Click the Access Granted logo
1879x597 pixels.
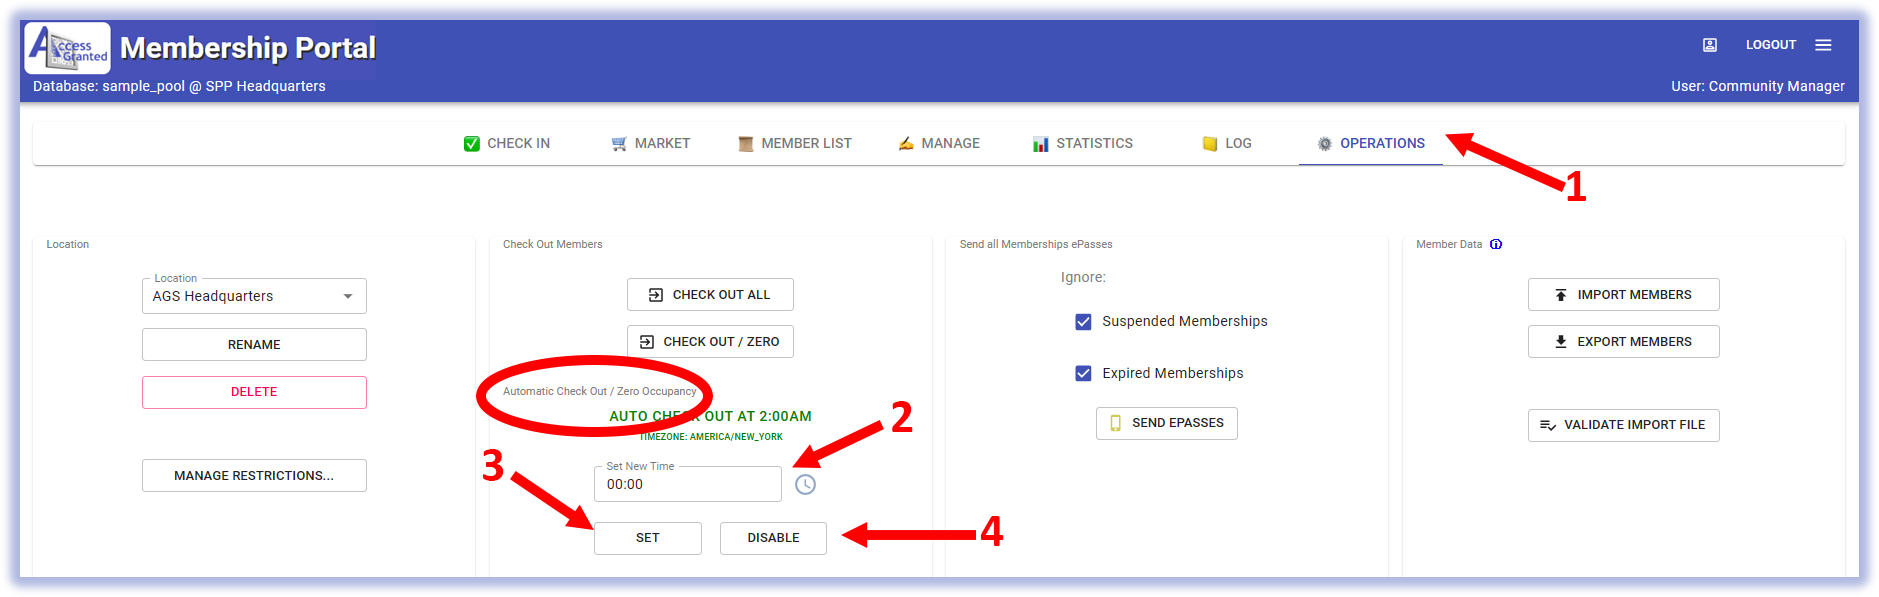(67, 48)
